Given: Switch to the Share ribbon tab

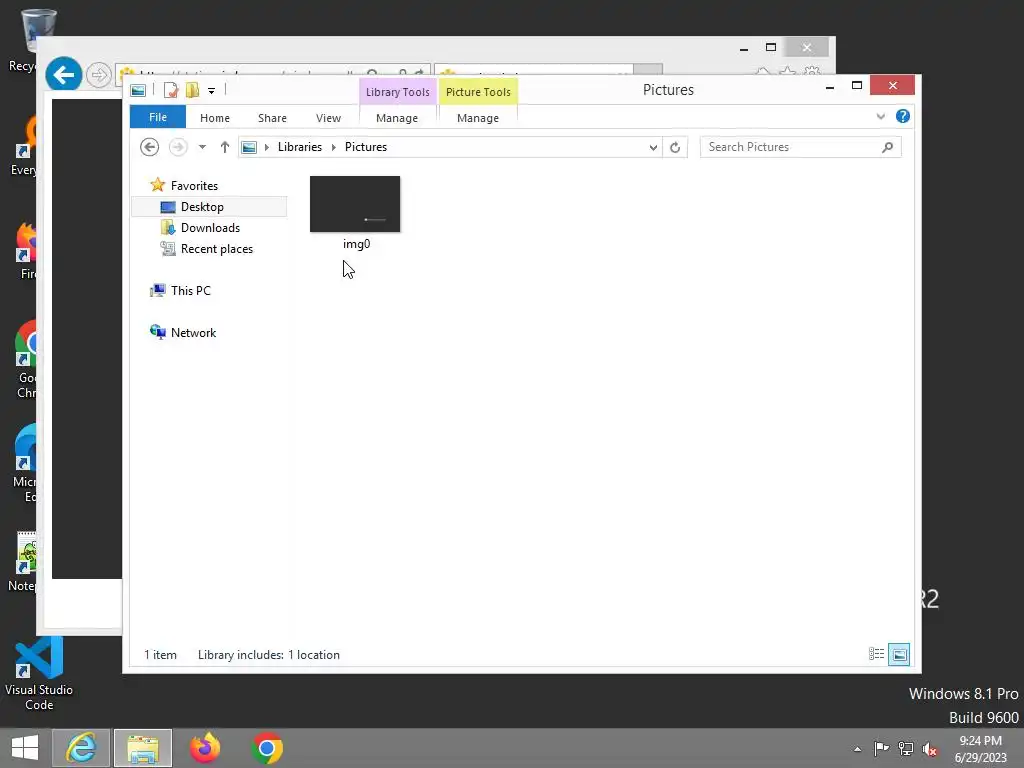Looking at the screenshot, I should (x=272, y=118).
